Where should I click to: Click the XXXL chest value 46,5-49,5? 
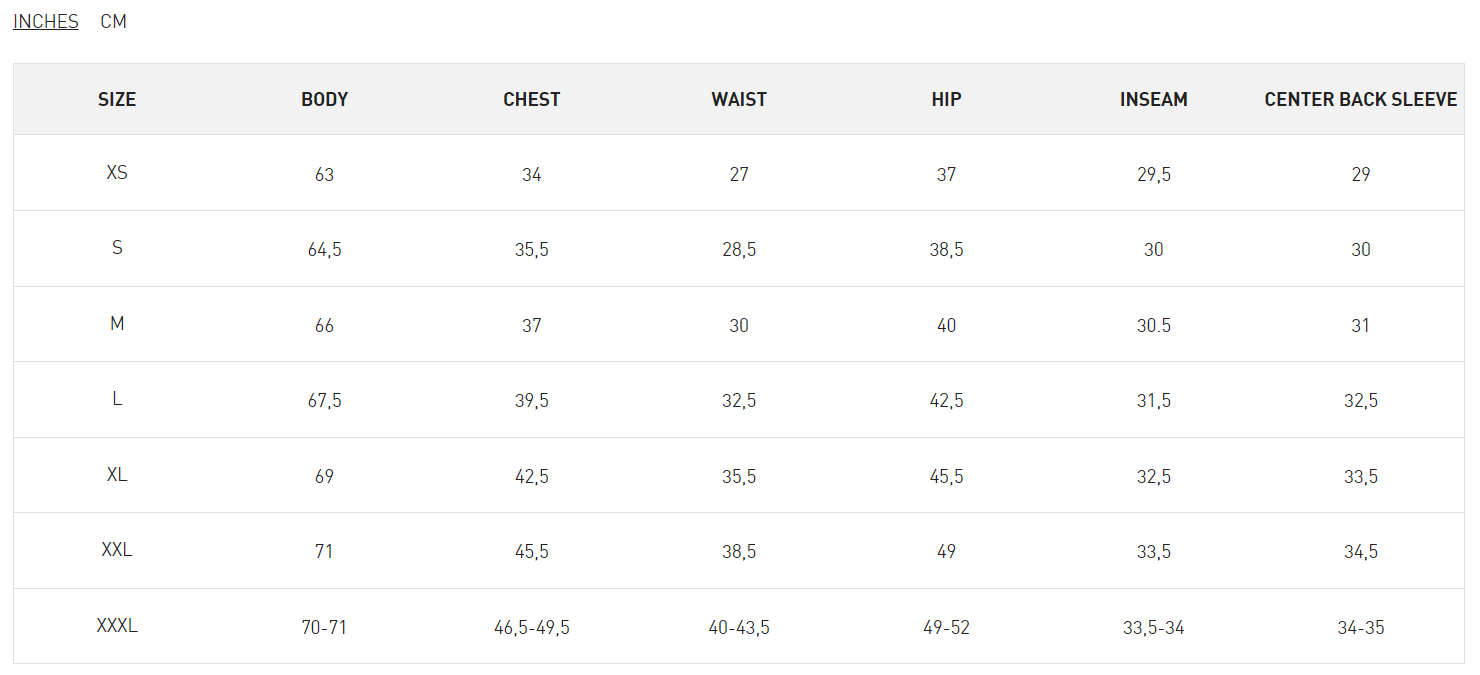531,628
